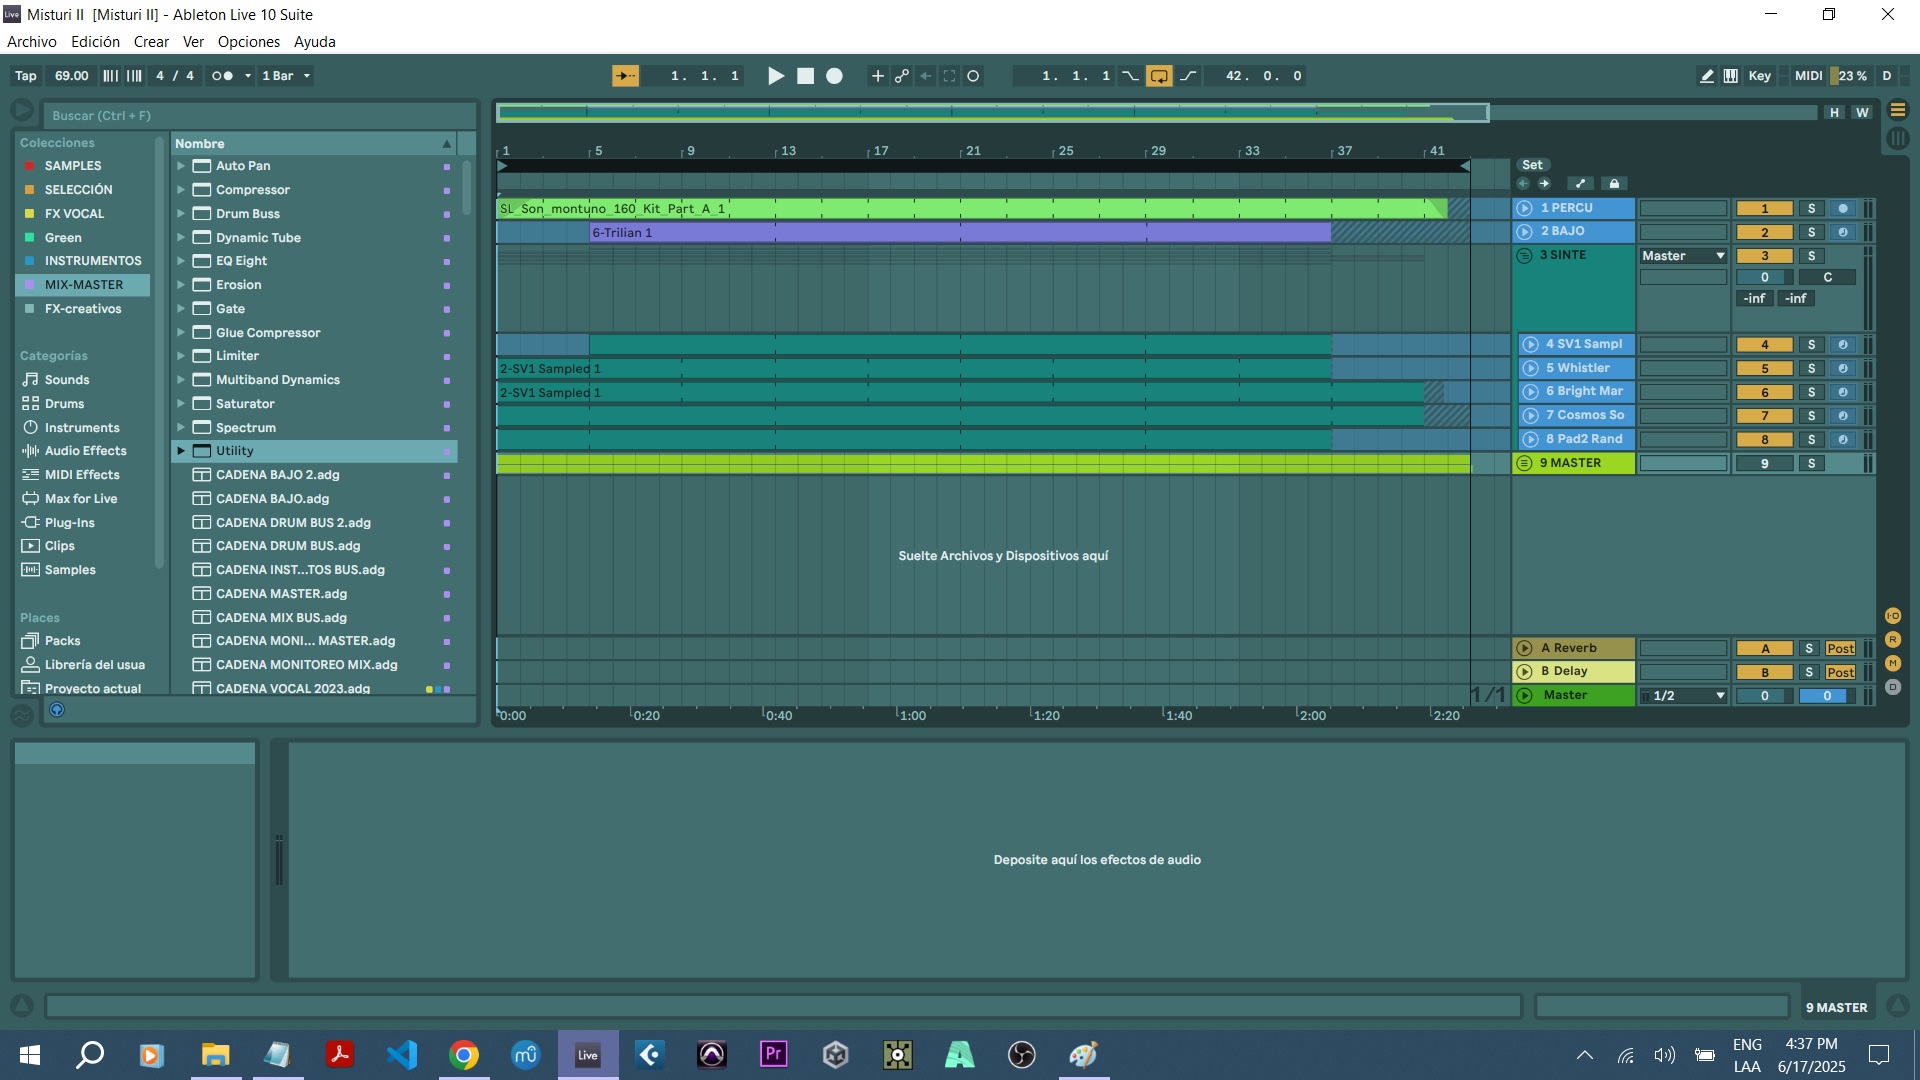
Task: Start playback with the Play button
Action: pos(775,76)
